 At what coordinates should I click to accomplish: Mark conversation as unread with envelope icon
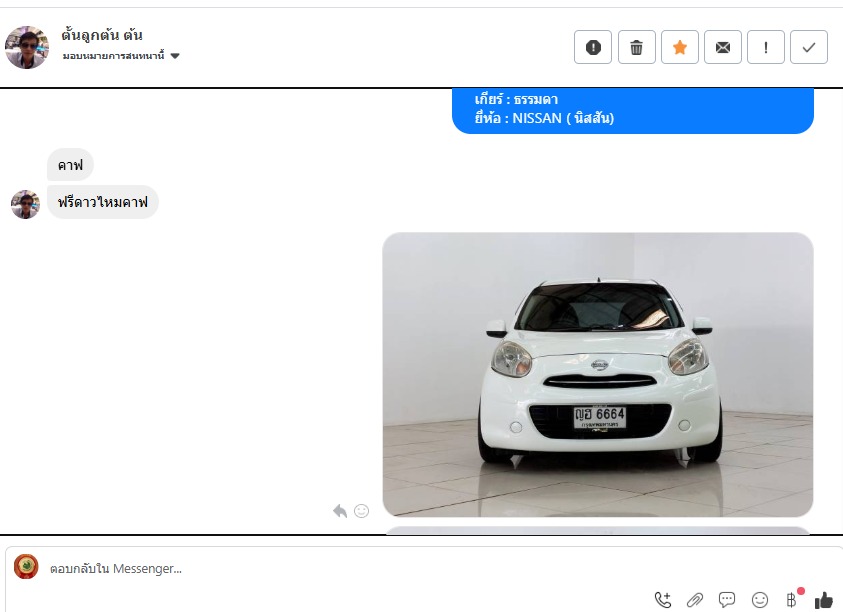pyautogui.click(x=723, y=47)
